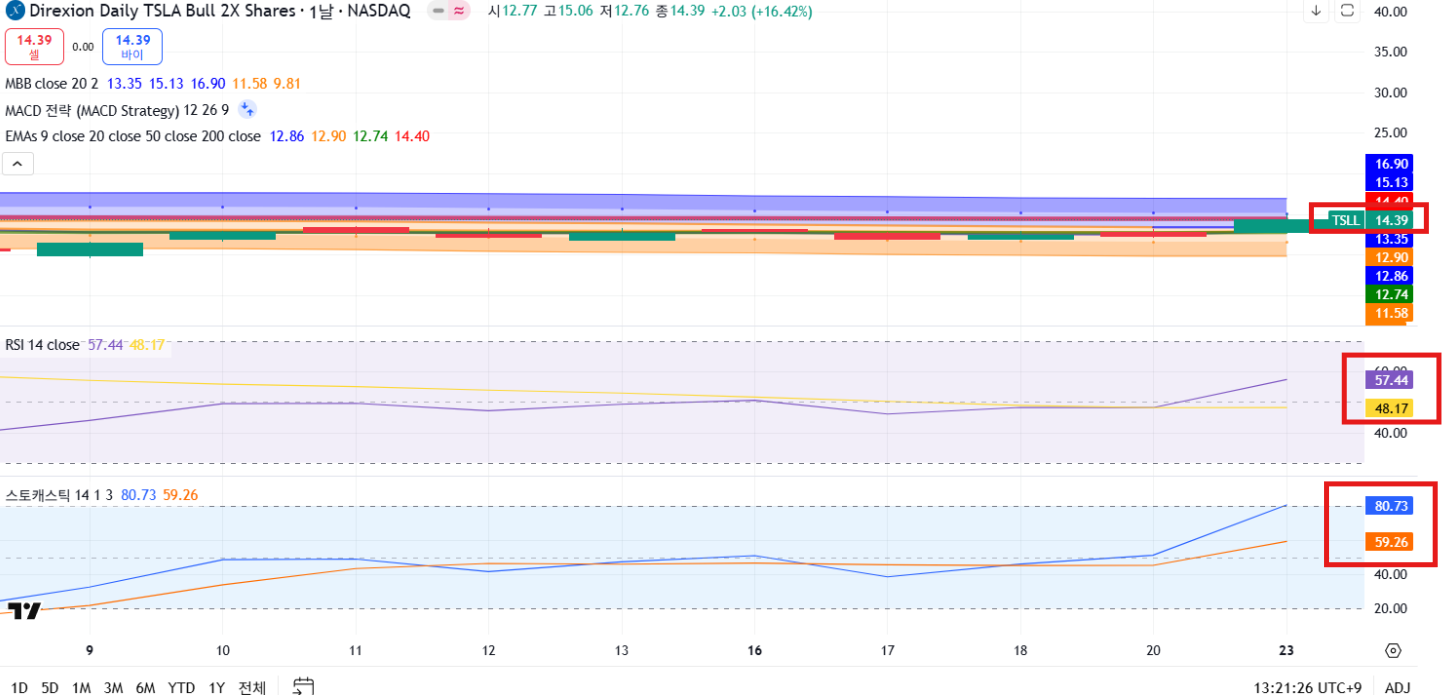
Task: Select the YTD date range
Action: pos(181,688)
